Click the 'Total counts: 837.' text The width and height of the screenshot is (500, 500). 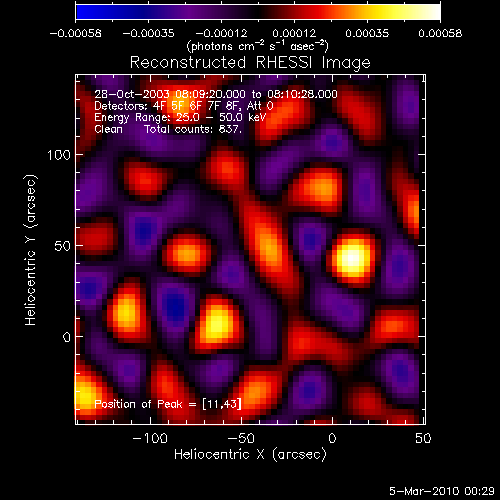(193, 129)
